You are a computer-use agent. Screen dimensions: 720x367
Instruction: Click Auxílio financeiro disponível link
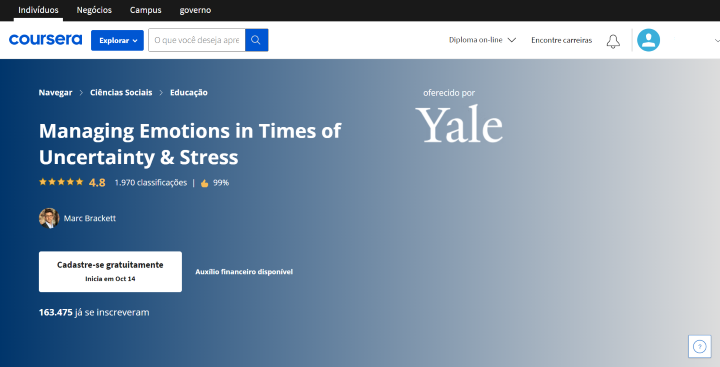[x=244, y=272]
